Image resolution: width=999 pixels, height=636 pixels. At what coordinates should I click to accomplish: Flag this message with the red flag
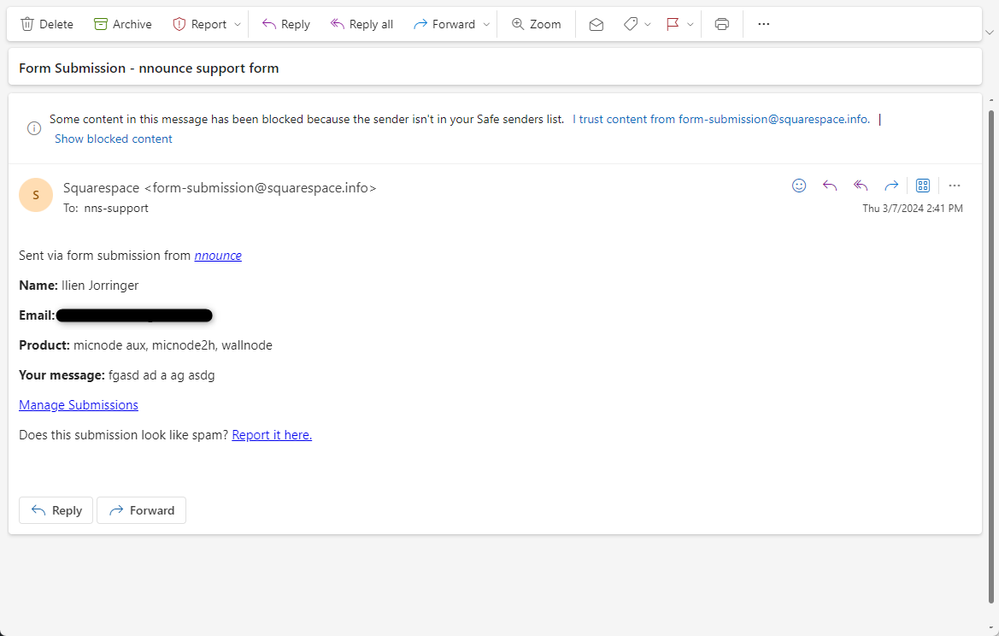point(672,24)
